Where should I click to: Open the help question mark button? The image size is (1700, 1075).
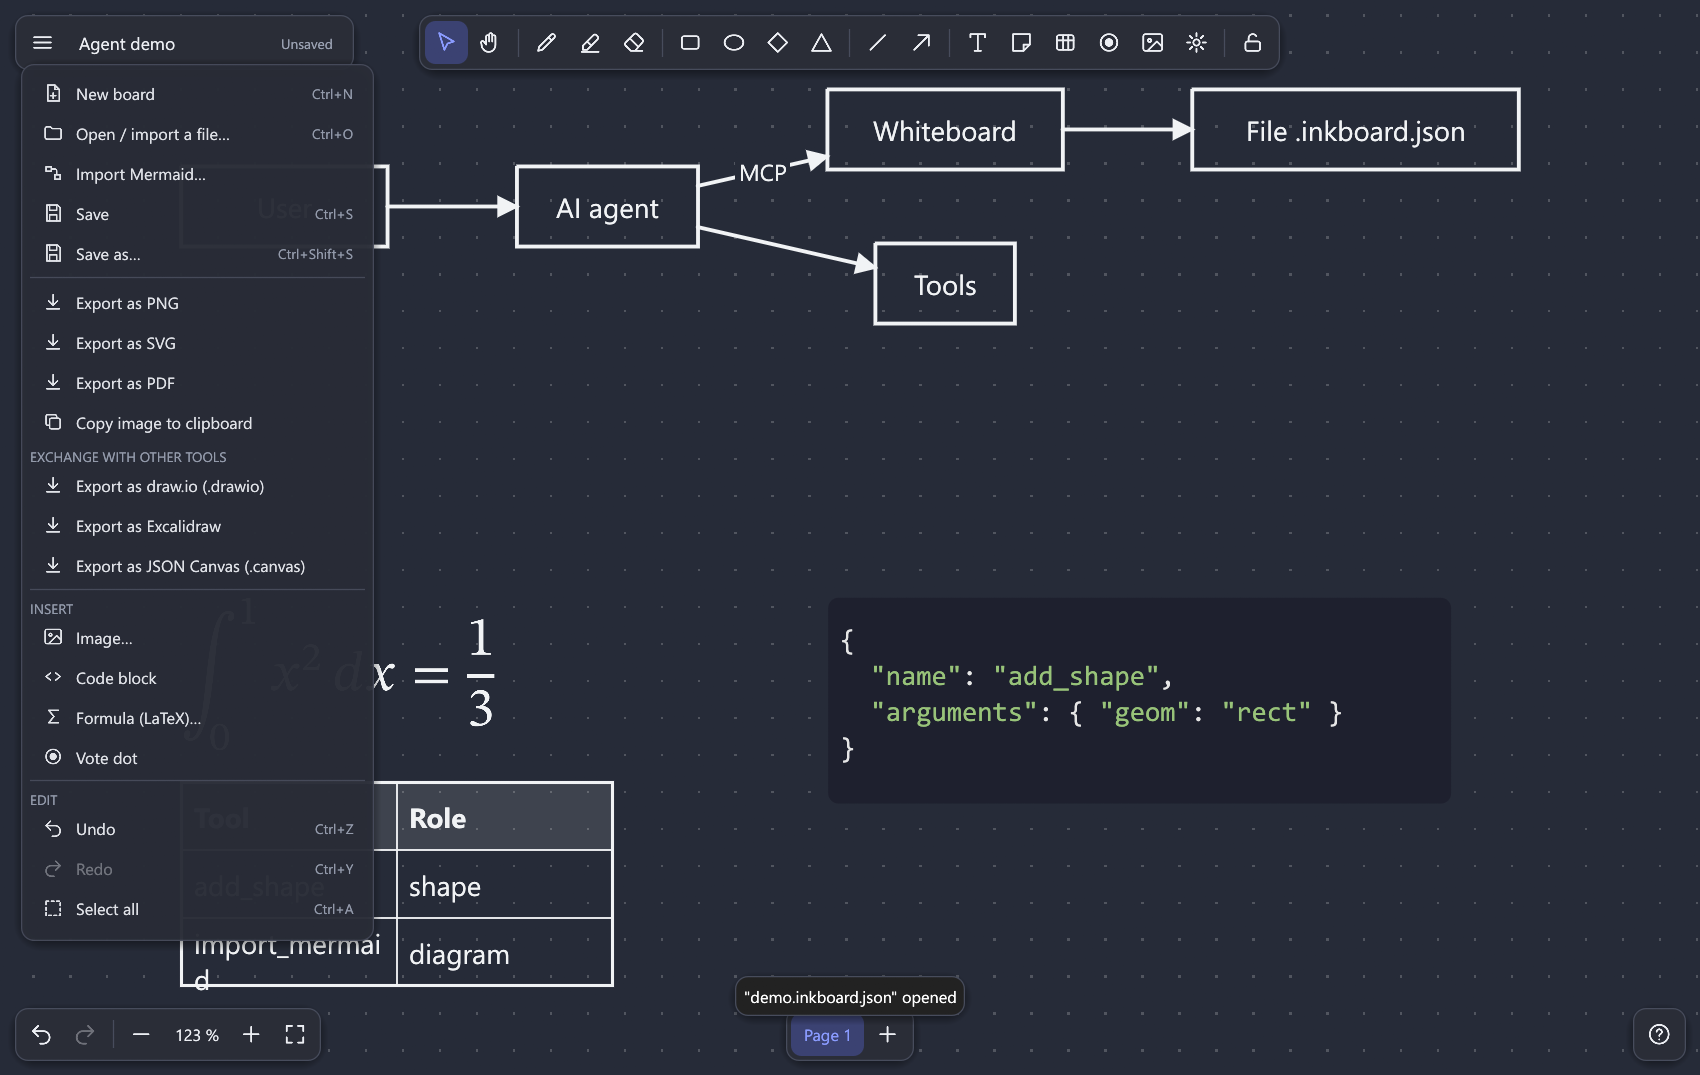click(x=1659, y=1035)
